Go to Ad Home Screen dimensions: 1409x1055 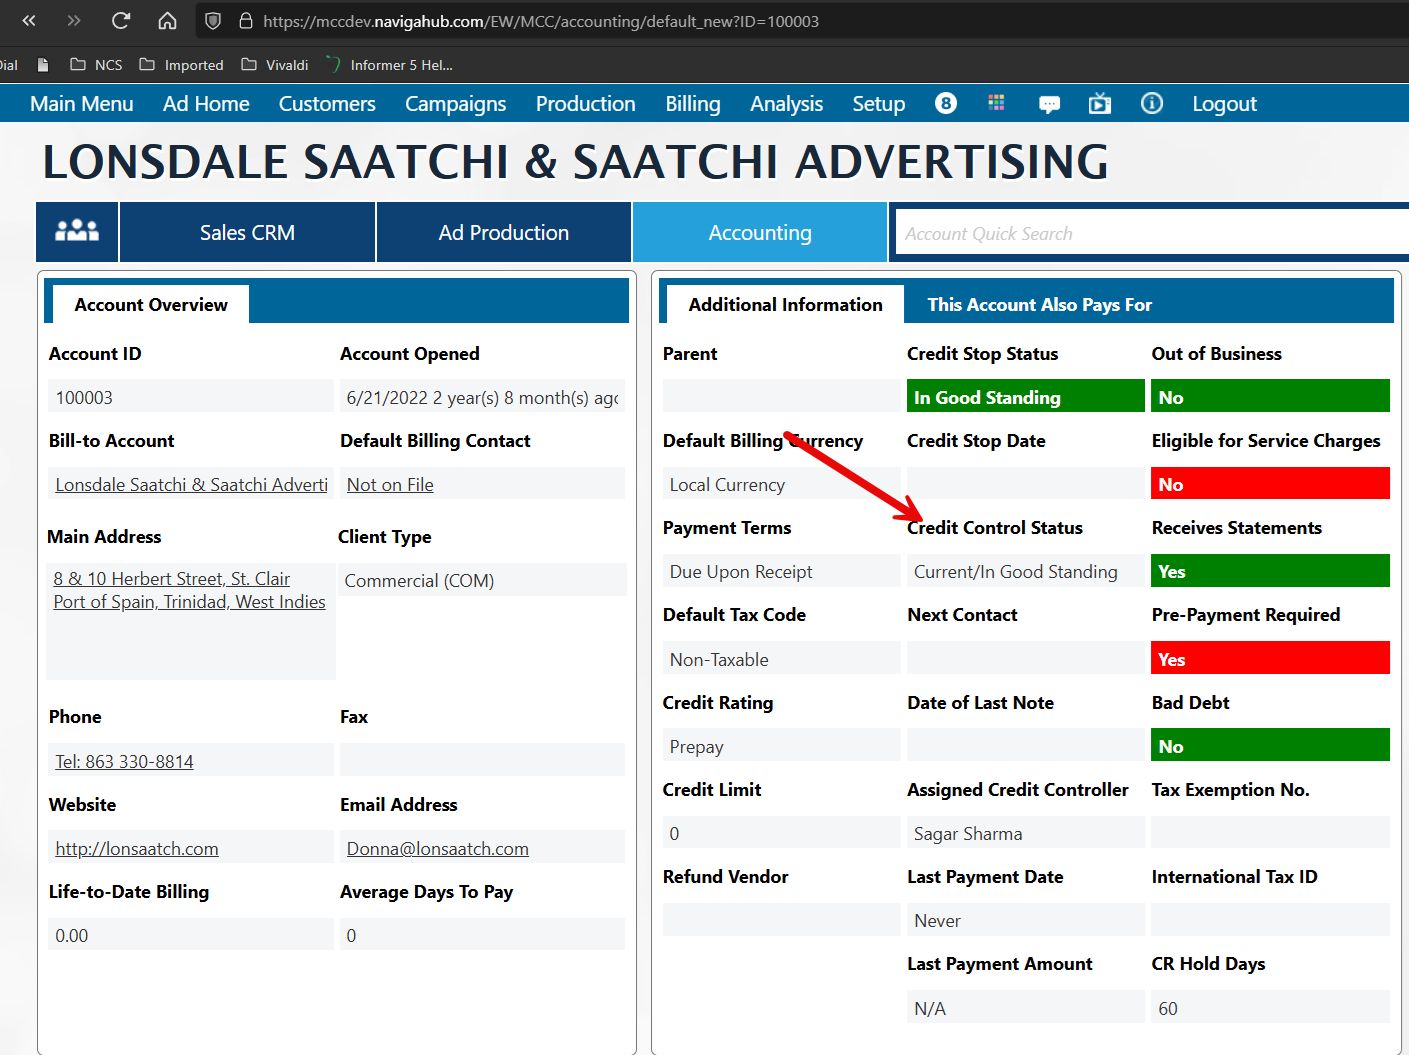[206, 104]
